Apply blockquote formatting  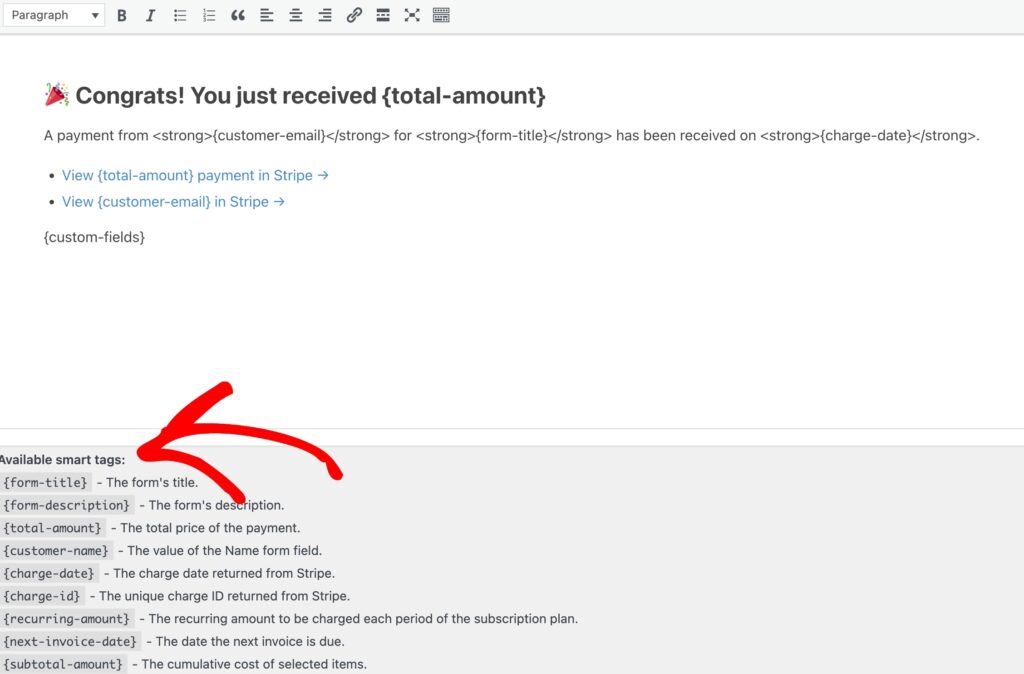238,16
